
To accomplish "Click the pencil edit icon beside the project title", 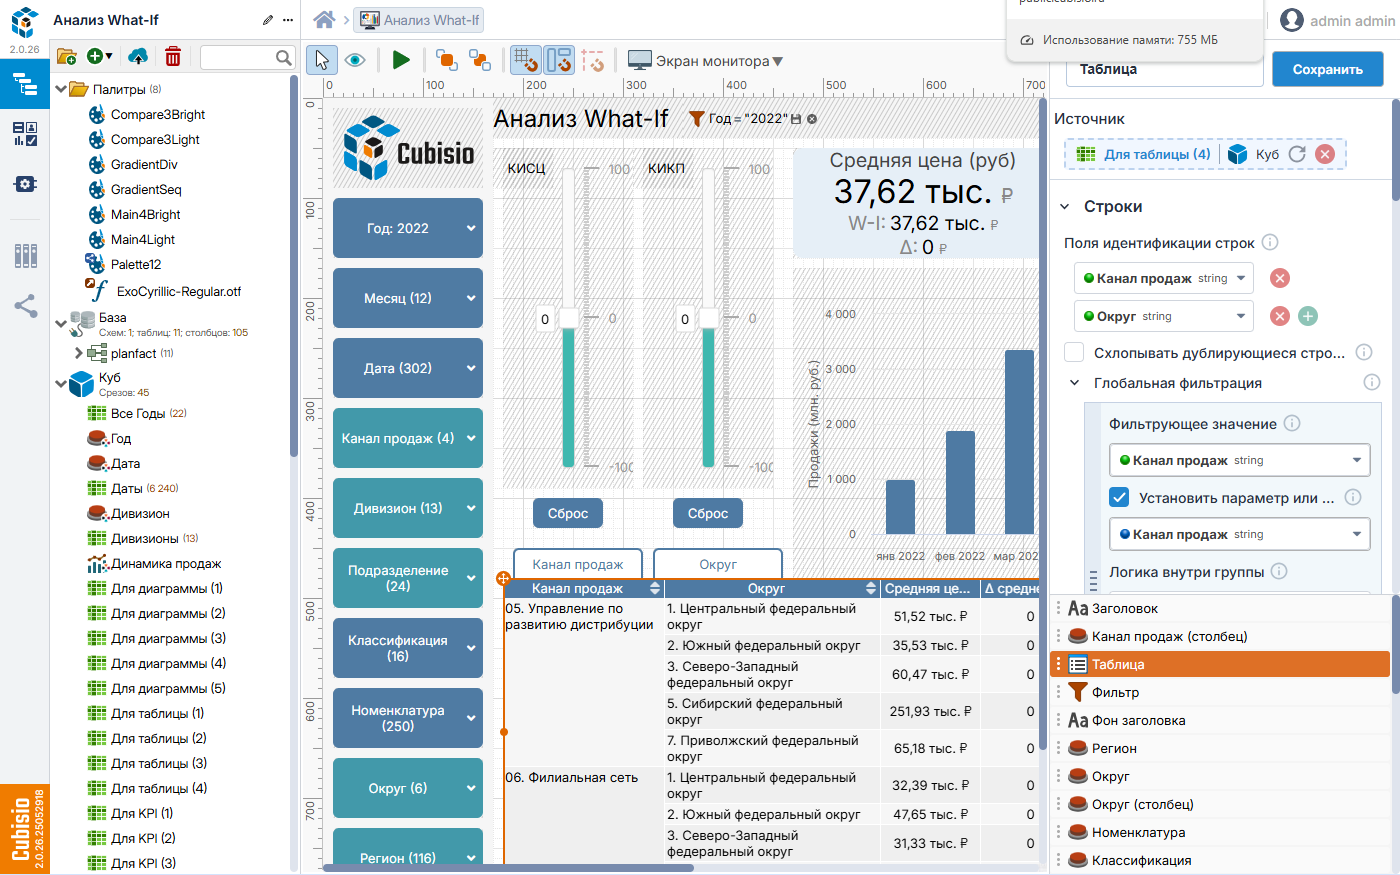I will coord(268,20).
